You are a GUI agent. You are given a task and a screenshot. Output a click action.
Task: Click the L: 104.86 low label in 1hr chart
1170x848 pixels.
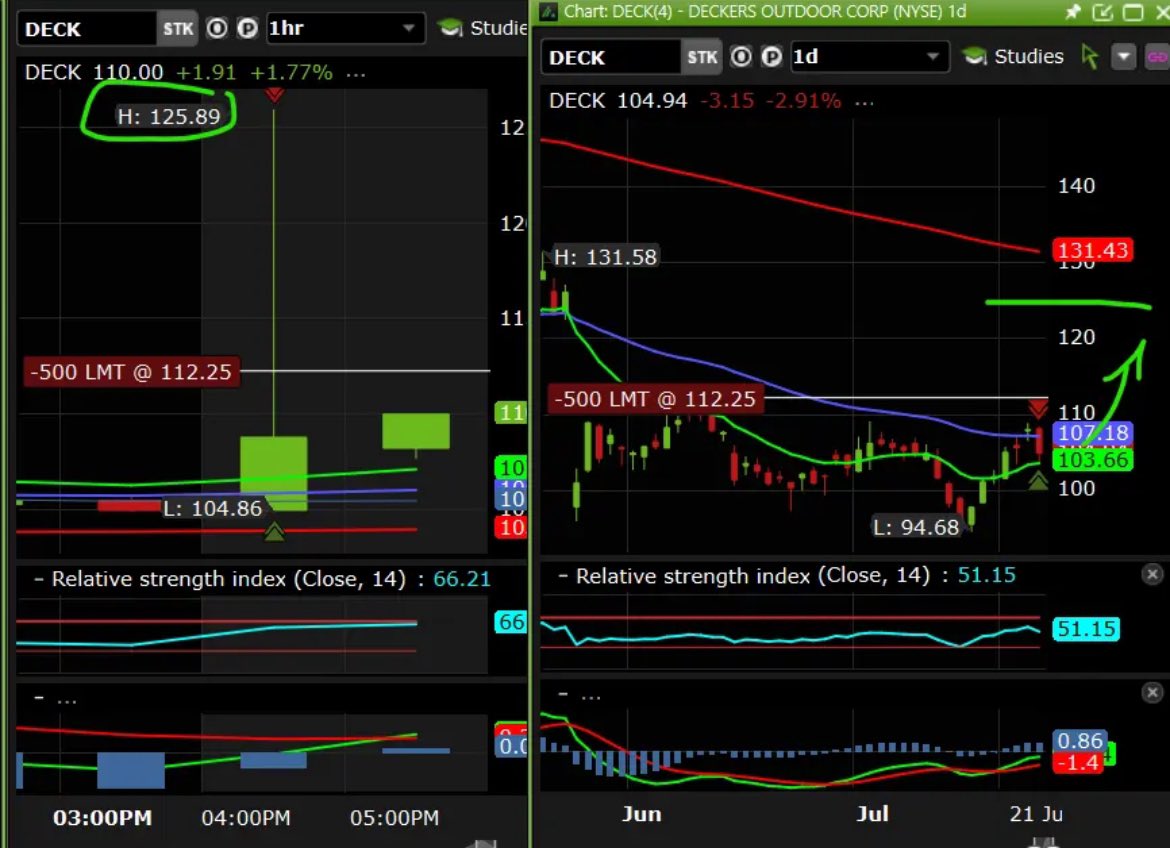212,508
